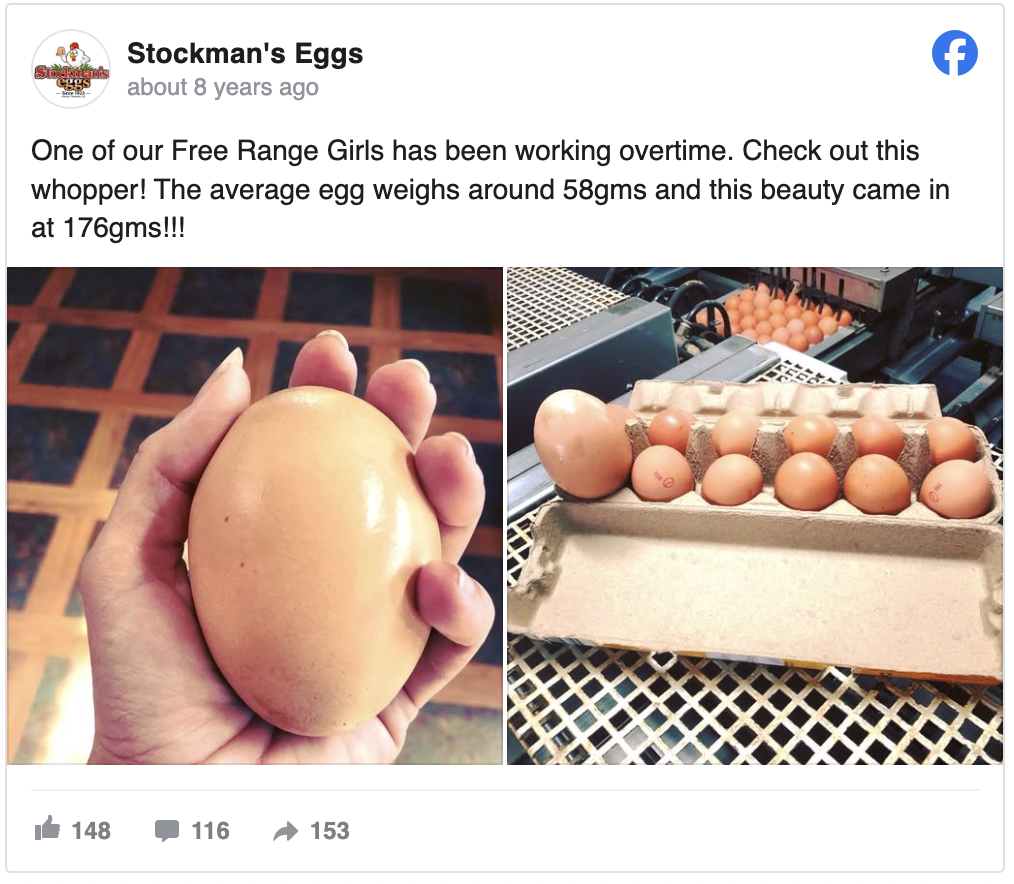
Task: Open the egg carton photo
Action: [x=754, y=516]
